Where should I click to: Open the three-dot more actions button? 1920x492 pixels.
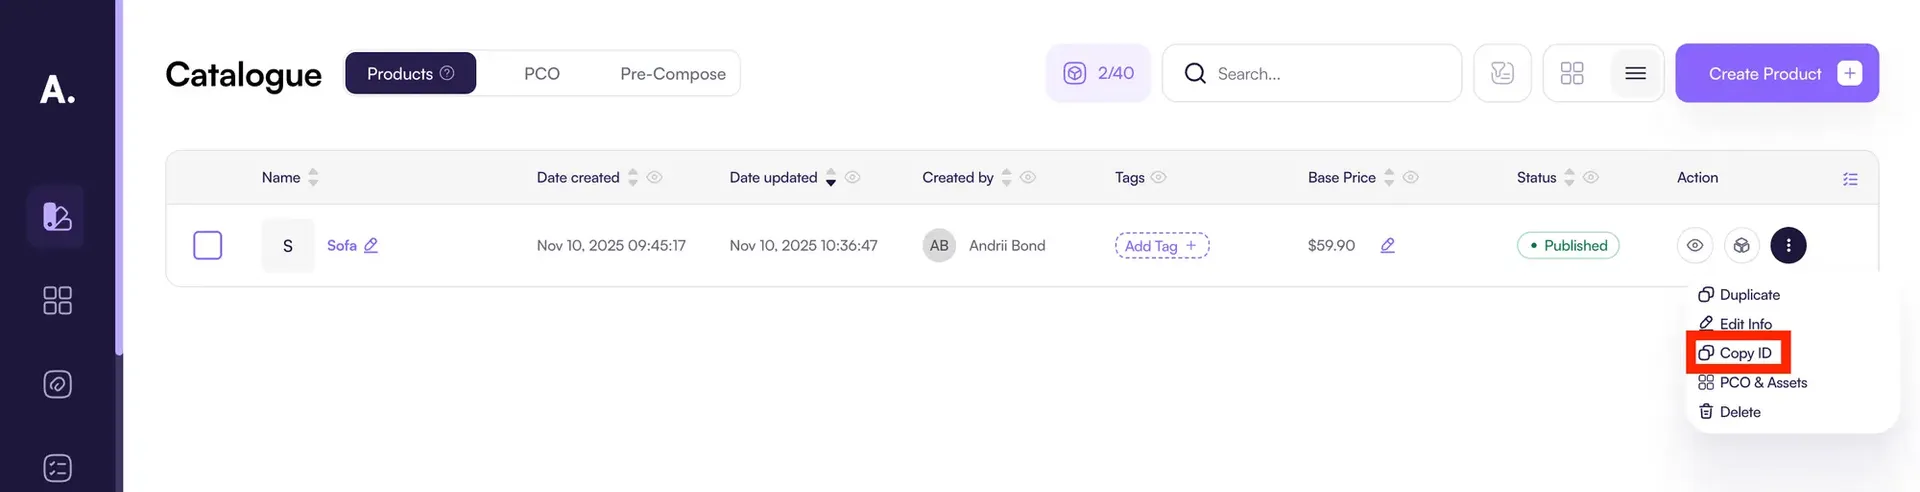point(1788,245)
